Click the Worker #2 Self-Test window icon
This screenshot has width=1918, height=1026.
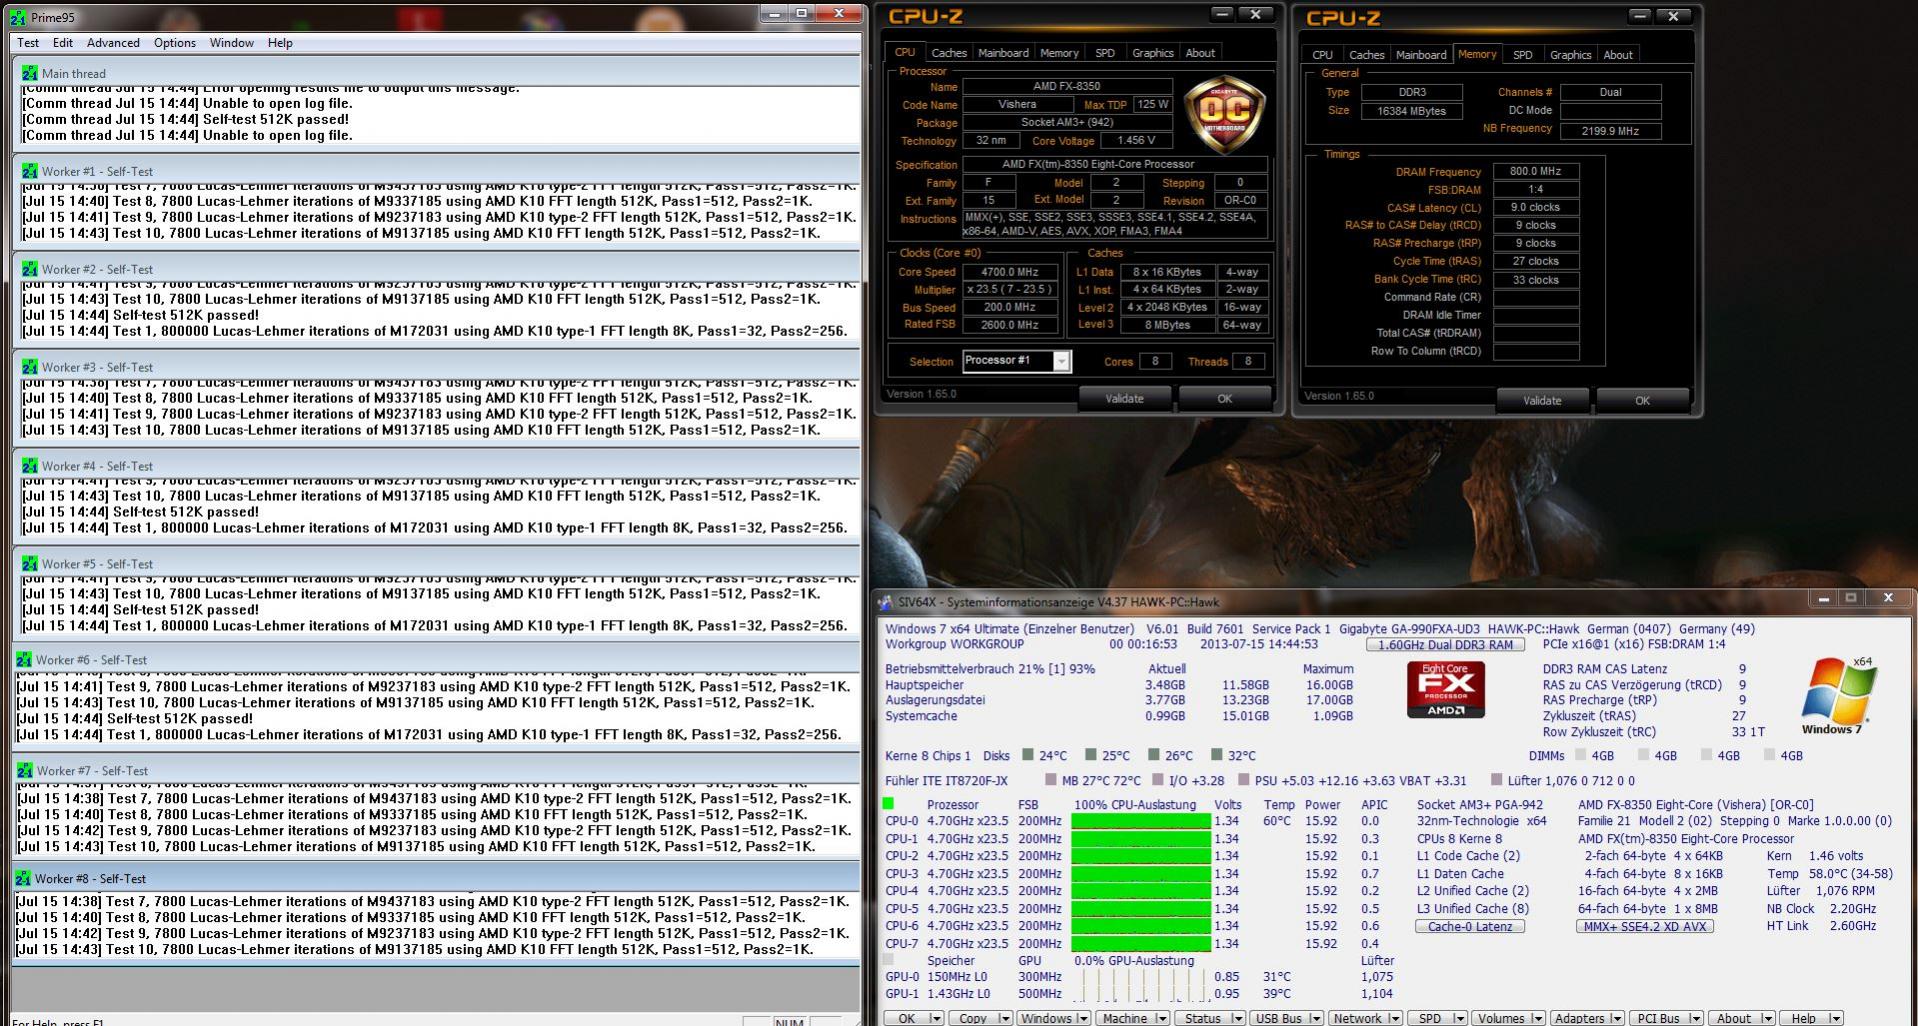(29, 269)
